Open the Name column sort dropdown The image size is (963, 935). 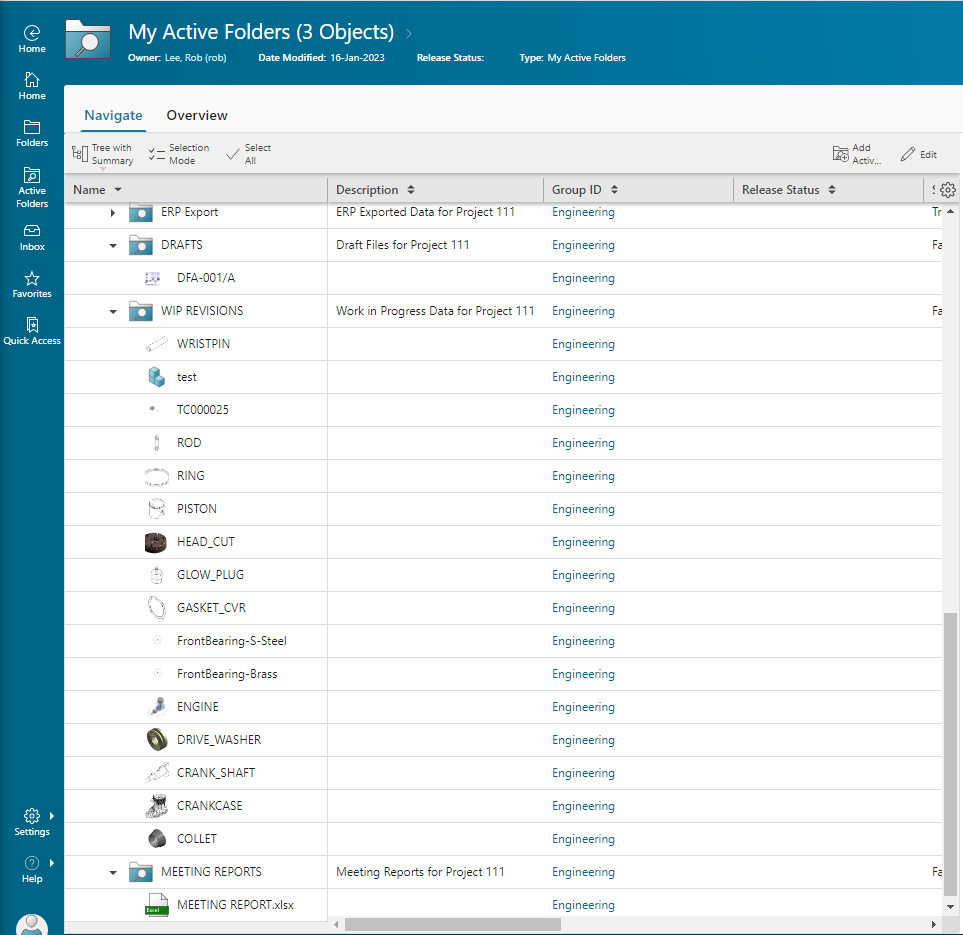pos(117,189)
